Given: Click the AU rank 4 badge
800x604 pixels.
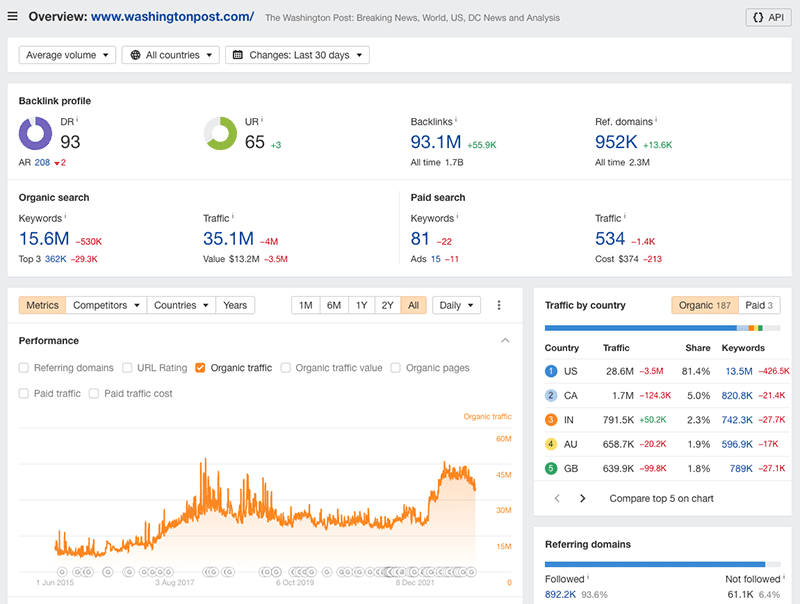Looking at the screenshot, I should tap(551, 444).
